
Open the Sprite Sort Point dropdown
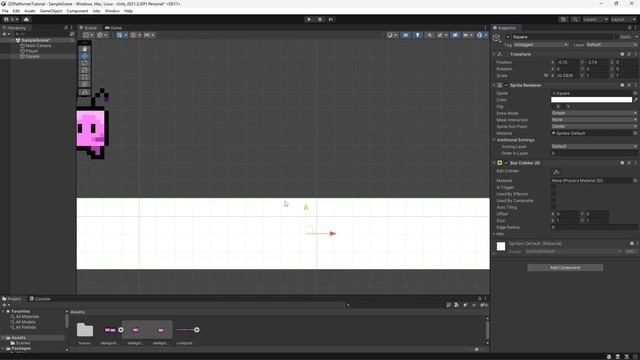[x=594, y=126]
